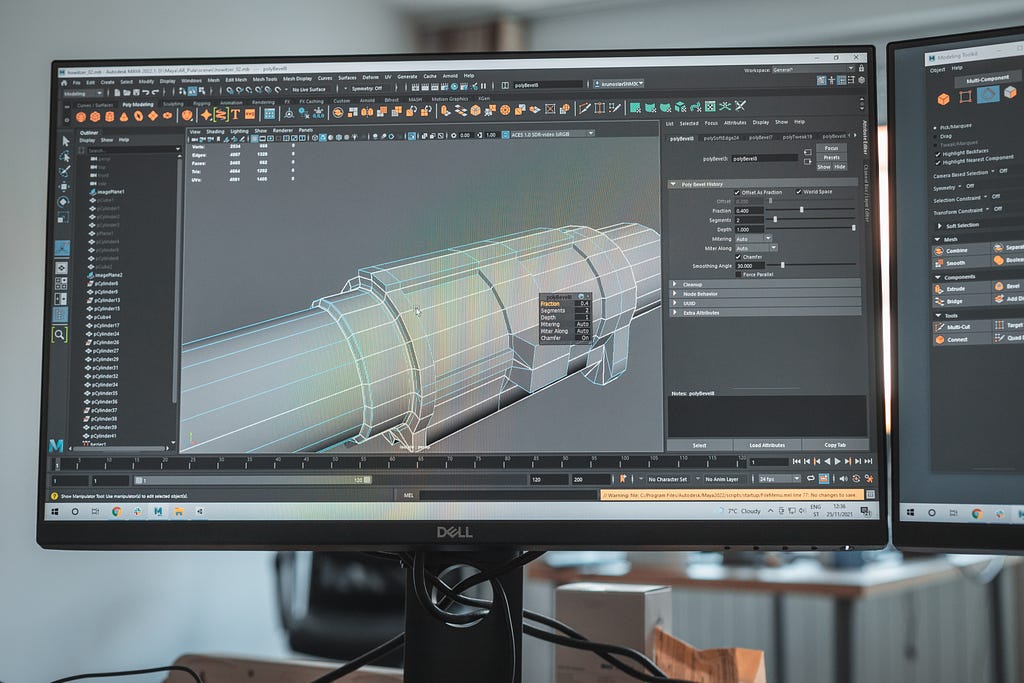The height and width of the screenshot is (683, 1024).
Task: Collapse the Poly Bevel History section
Action: click(x=673, y=184)
